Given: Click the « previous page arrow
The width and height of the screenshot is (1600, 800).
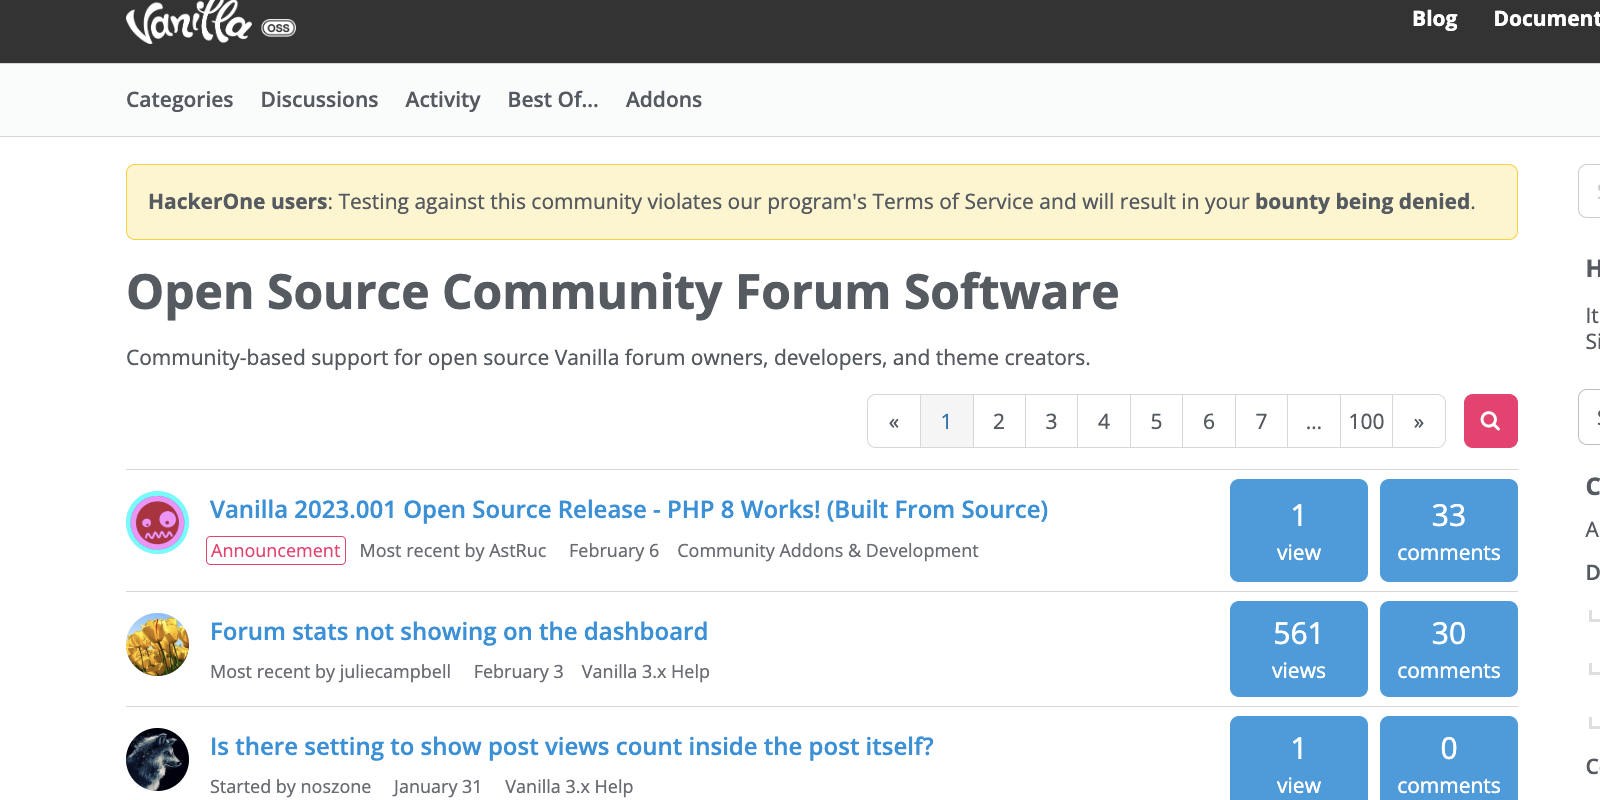Looking at the screenshot, I should (894, 422).
